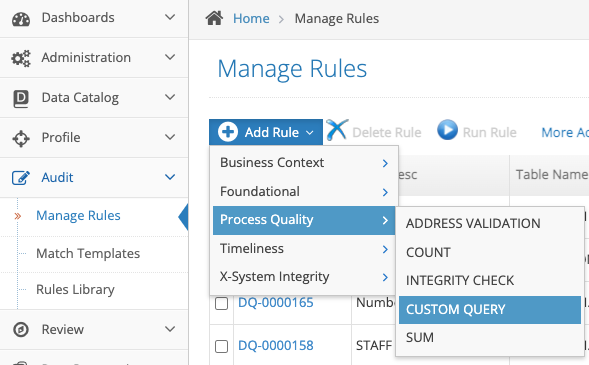The width and height of the screenshot is (589, 365).
Task: Open rule DQ-0000158 link
Action: 276,345
